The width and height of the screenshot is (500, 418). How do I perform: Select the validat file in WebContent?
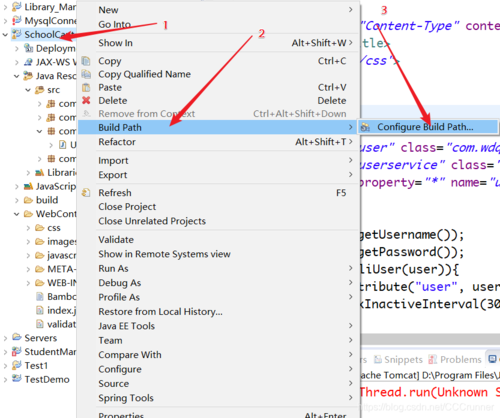click(x=56, y=324)
